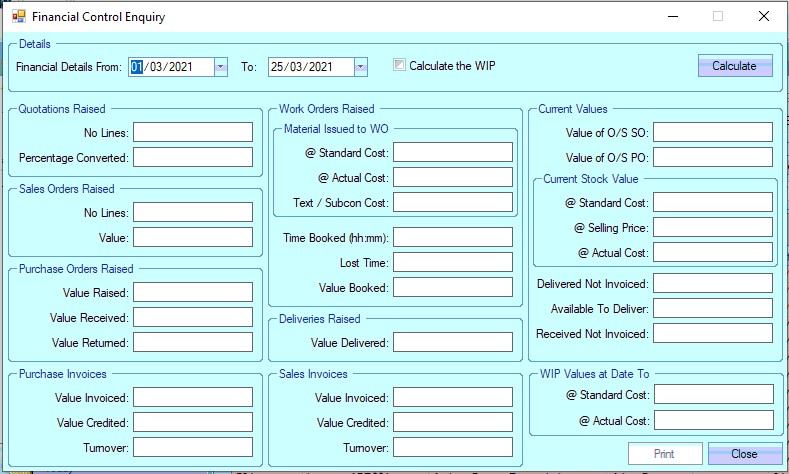Select the Percentage Converted field

193,157
